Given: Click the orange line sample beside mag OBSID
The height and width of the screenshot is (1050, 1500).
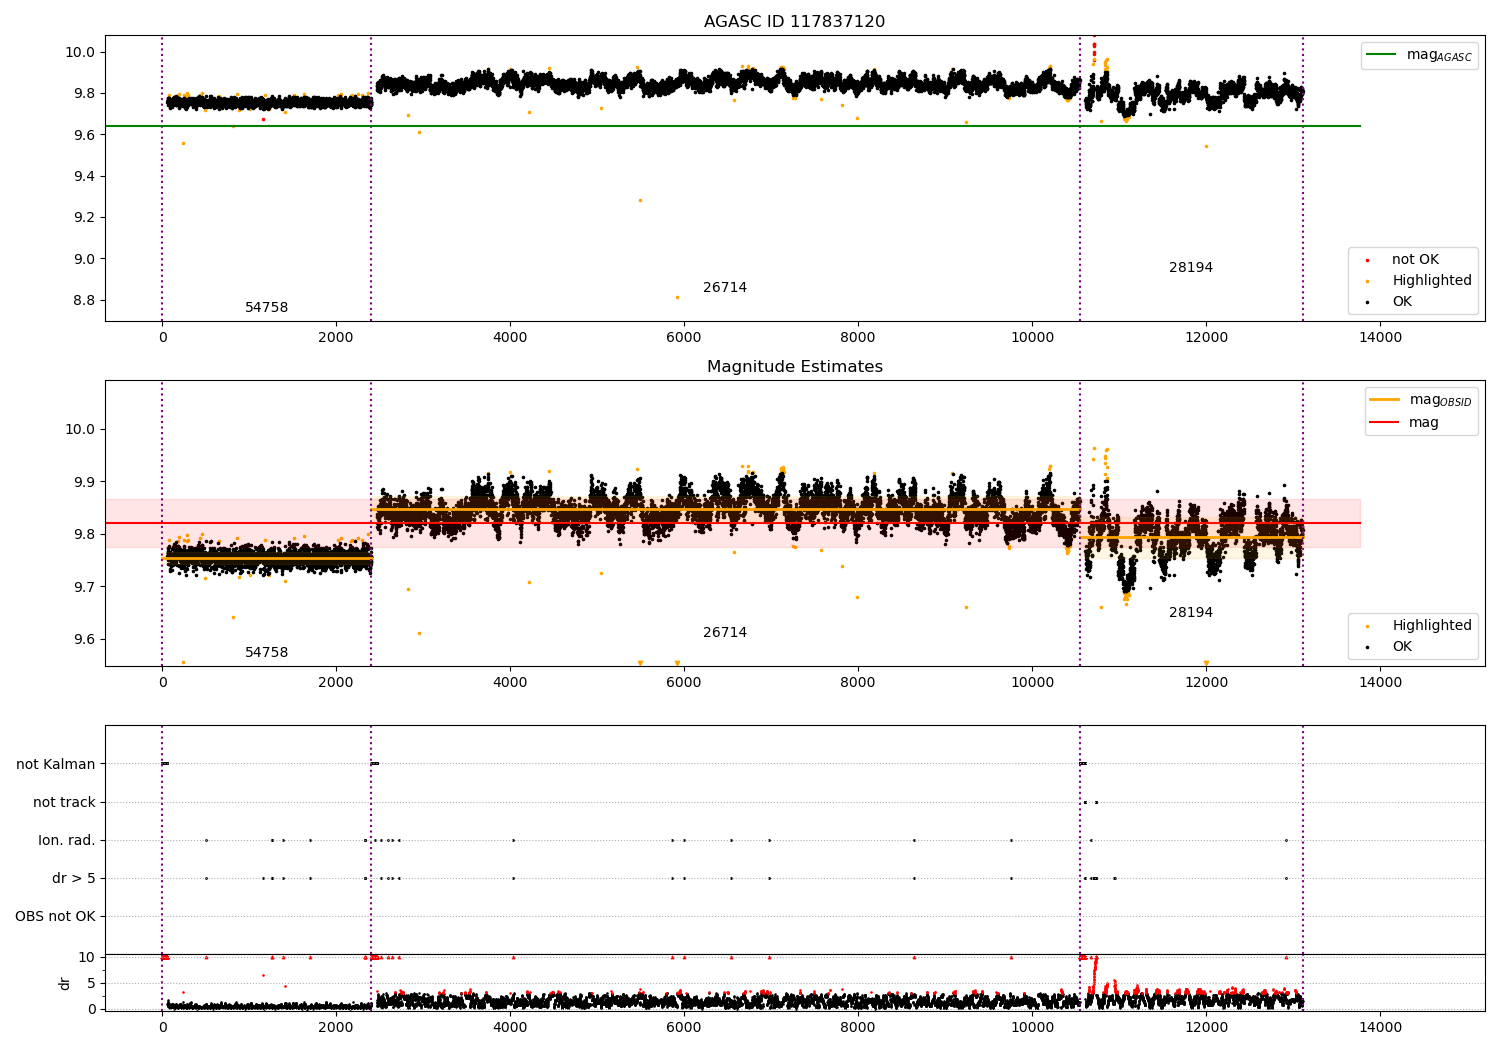Looking at the screenshot, I should click(x=1384, y=400).
